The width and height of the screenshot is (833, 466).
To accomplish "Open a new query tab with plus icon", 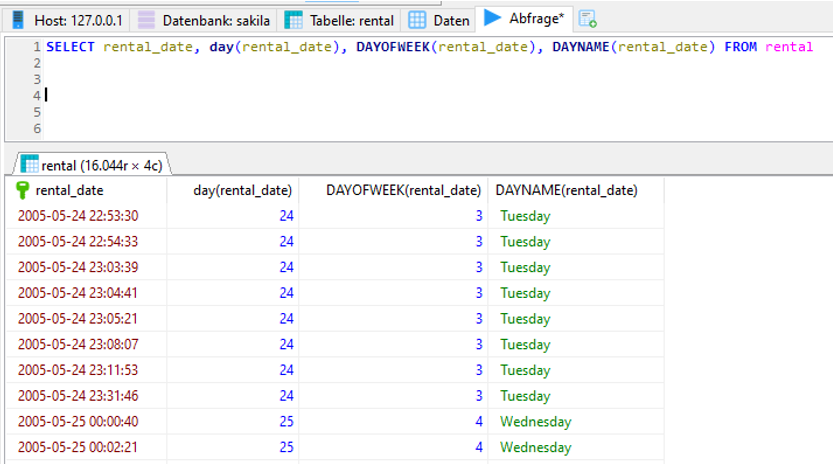I will coord(588,20).
